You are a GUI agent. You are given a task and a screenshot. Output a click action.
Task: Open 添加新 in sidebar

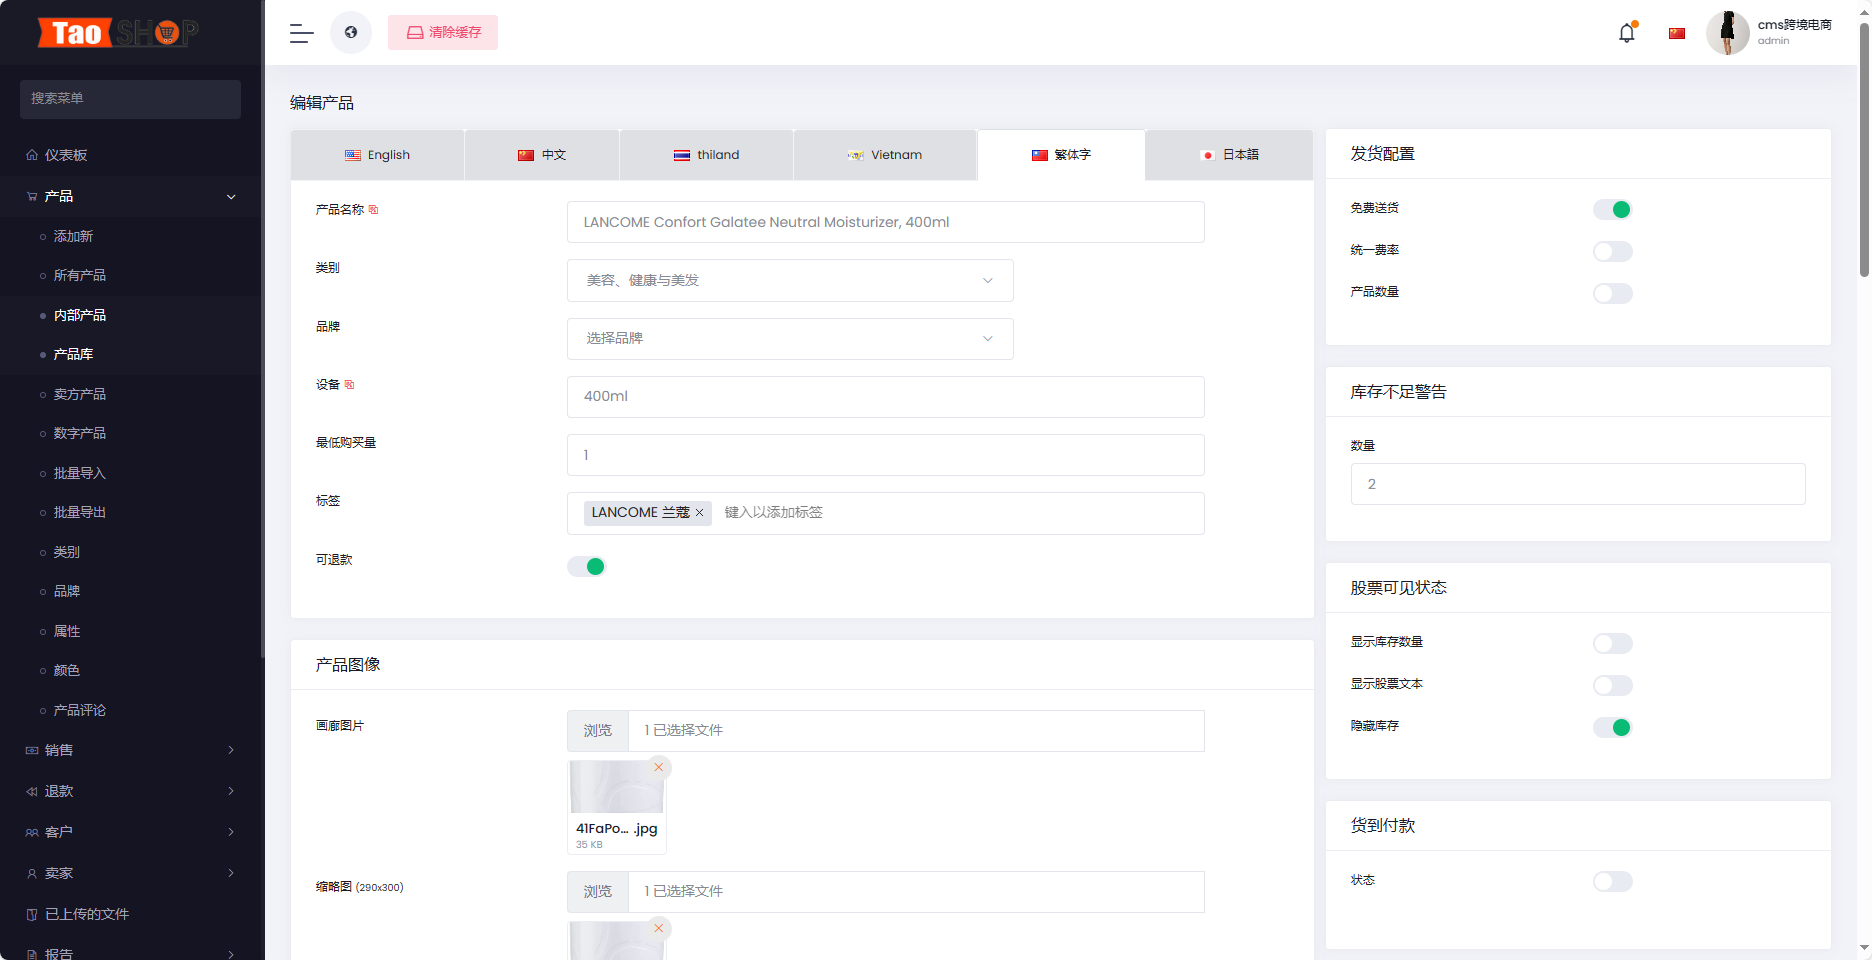click(x=73, y=236)
